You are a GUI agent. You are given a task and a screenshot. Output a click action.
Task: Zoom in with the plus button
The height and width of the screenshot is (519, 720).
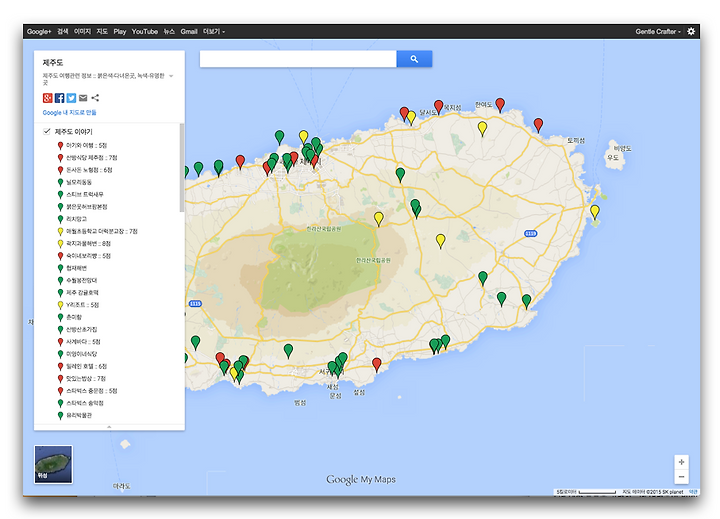681,462
